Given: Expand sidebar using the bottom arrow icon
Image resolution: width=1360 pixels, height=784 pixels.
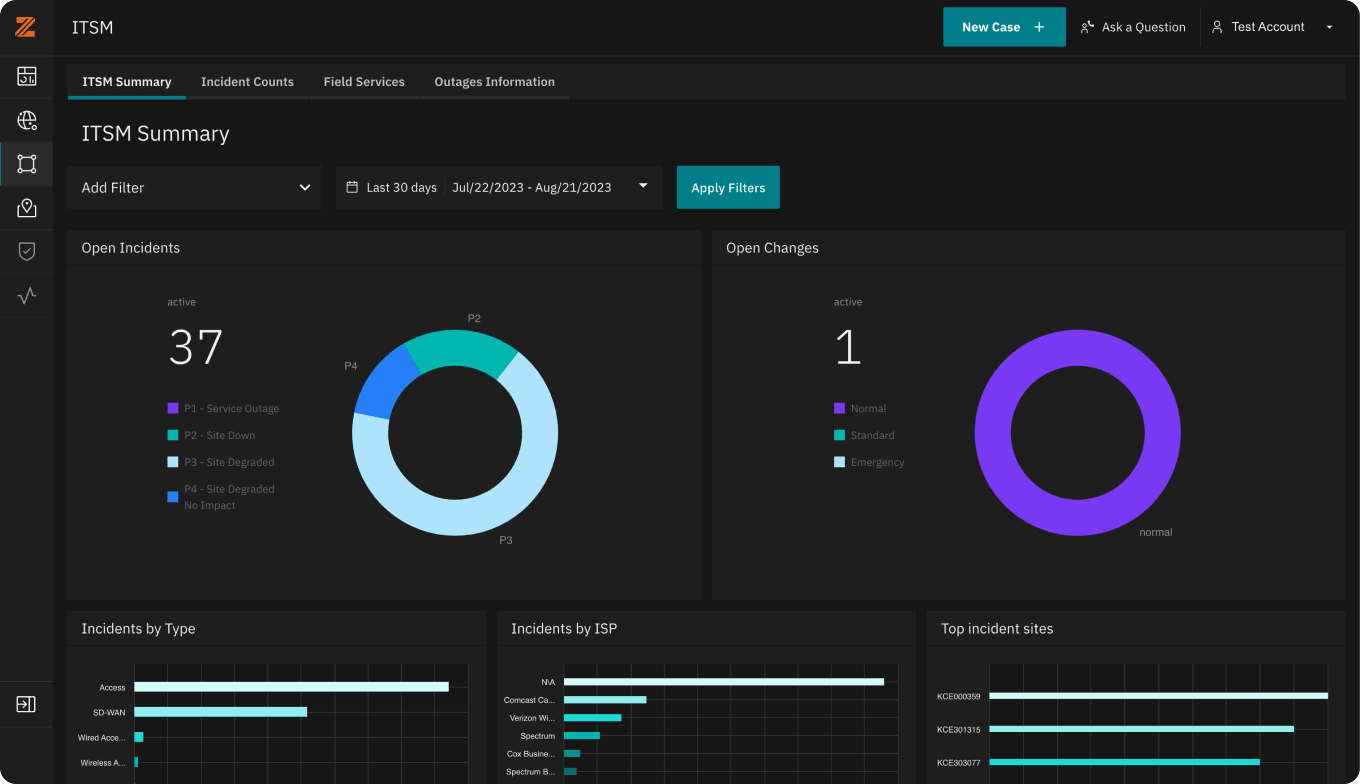Looking at the screenshot, I should pyautogui.click(x=26, y=704).
